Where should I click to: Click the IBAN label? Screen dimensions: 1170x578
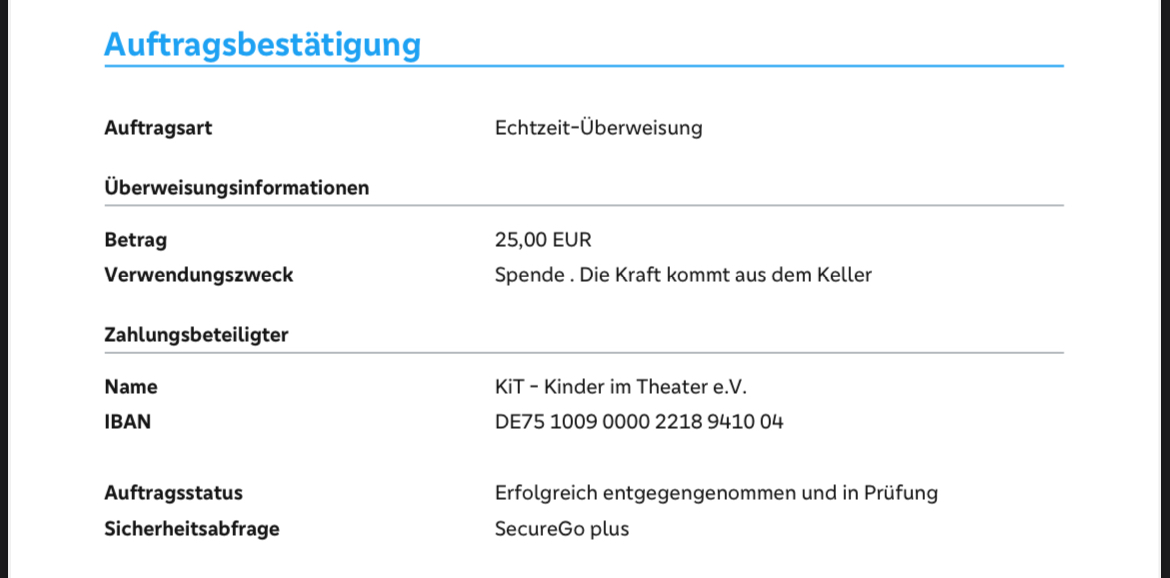click(x=128, y=422)
